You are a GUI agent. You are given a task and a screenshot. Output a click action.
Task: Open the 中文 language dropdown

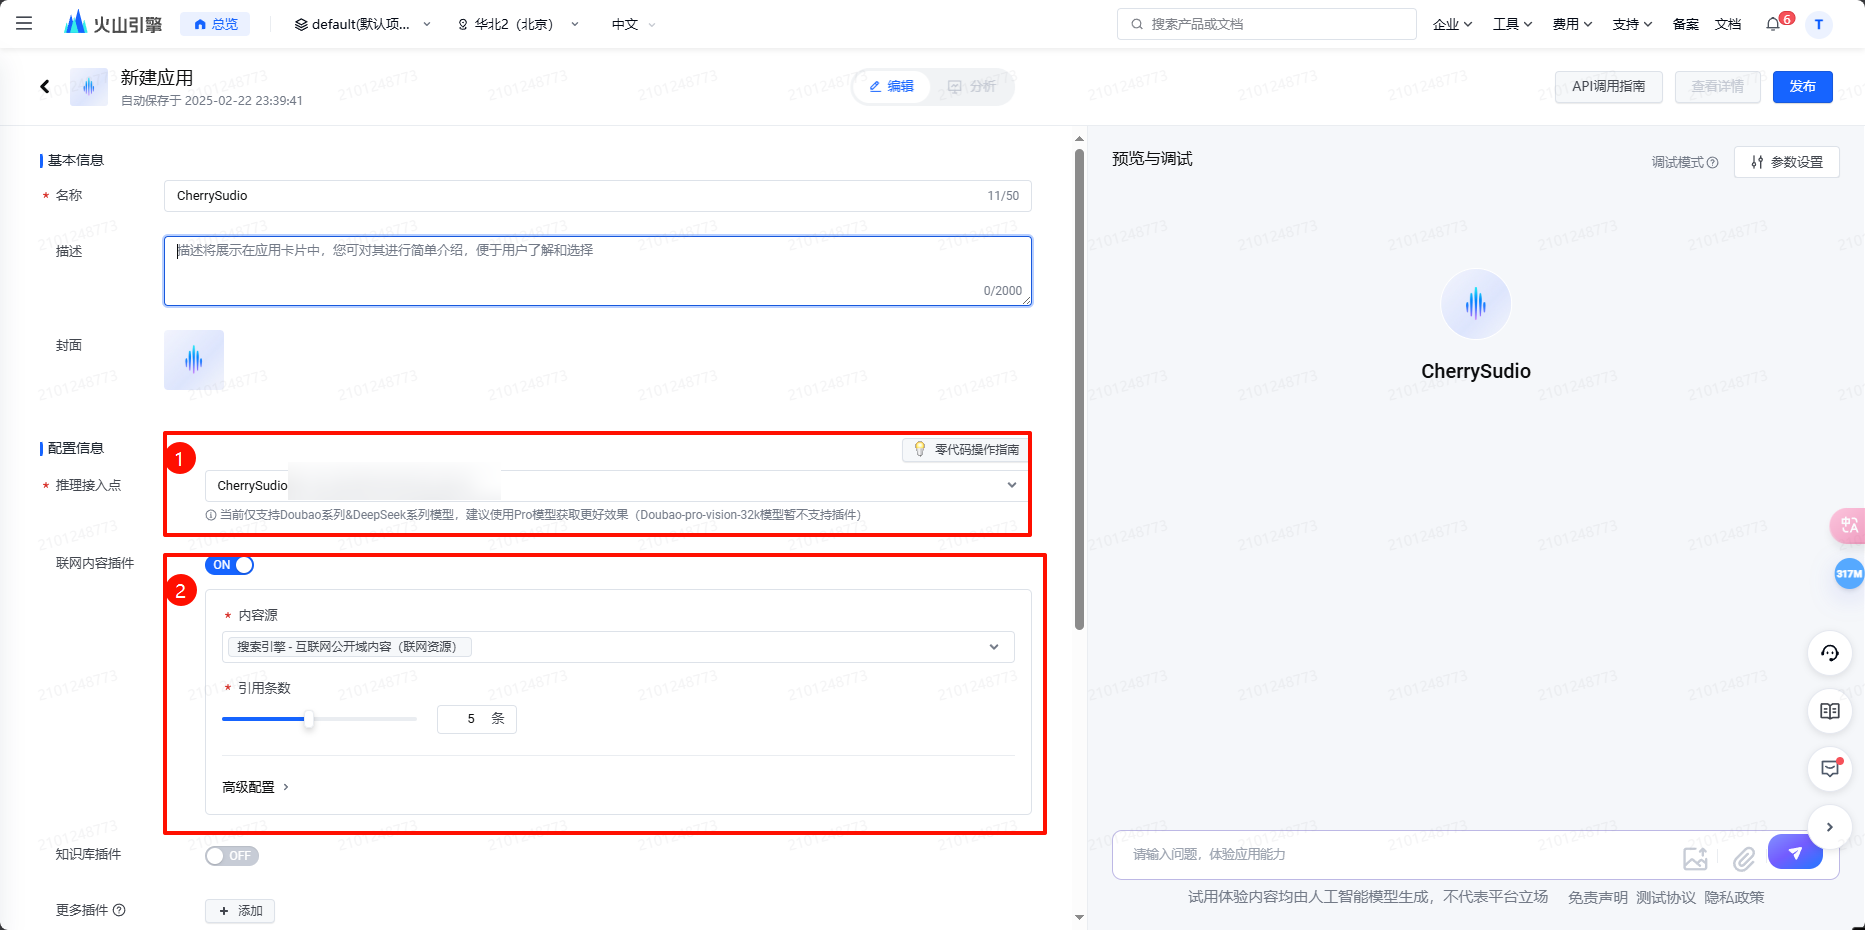634,24
